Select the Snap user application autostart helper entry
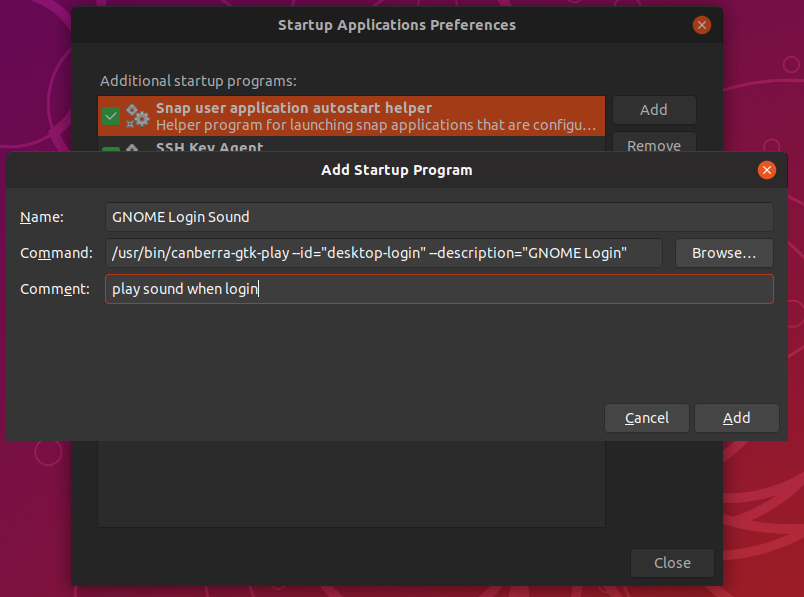 pyautogui.click(x=351, y=116)
